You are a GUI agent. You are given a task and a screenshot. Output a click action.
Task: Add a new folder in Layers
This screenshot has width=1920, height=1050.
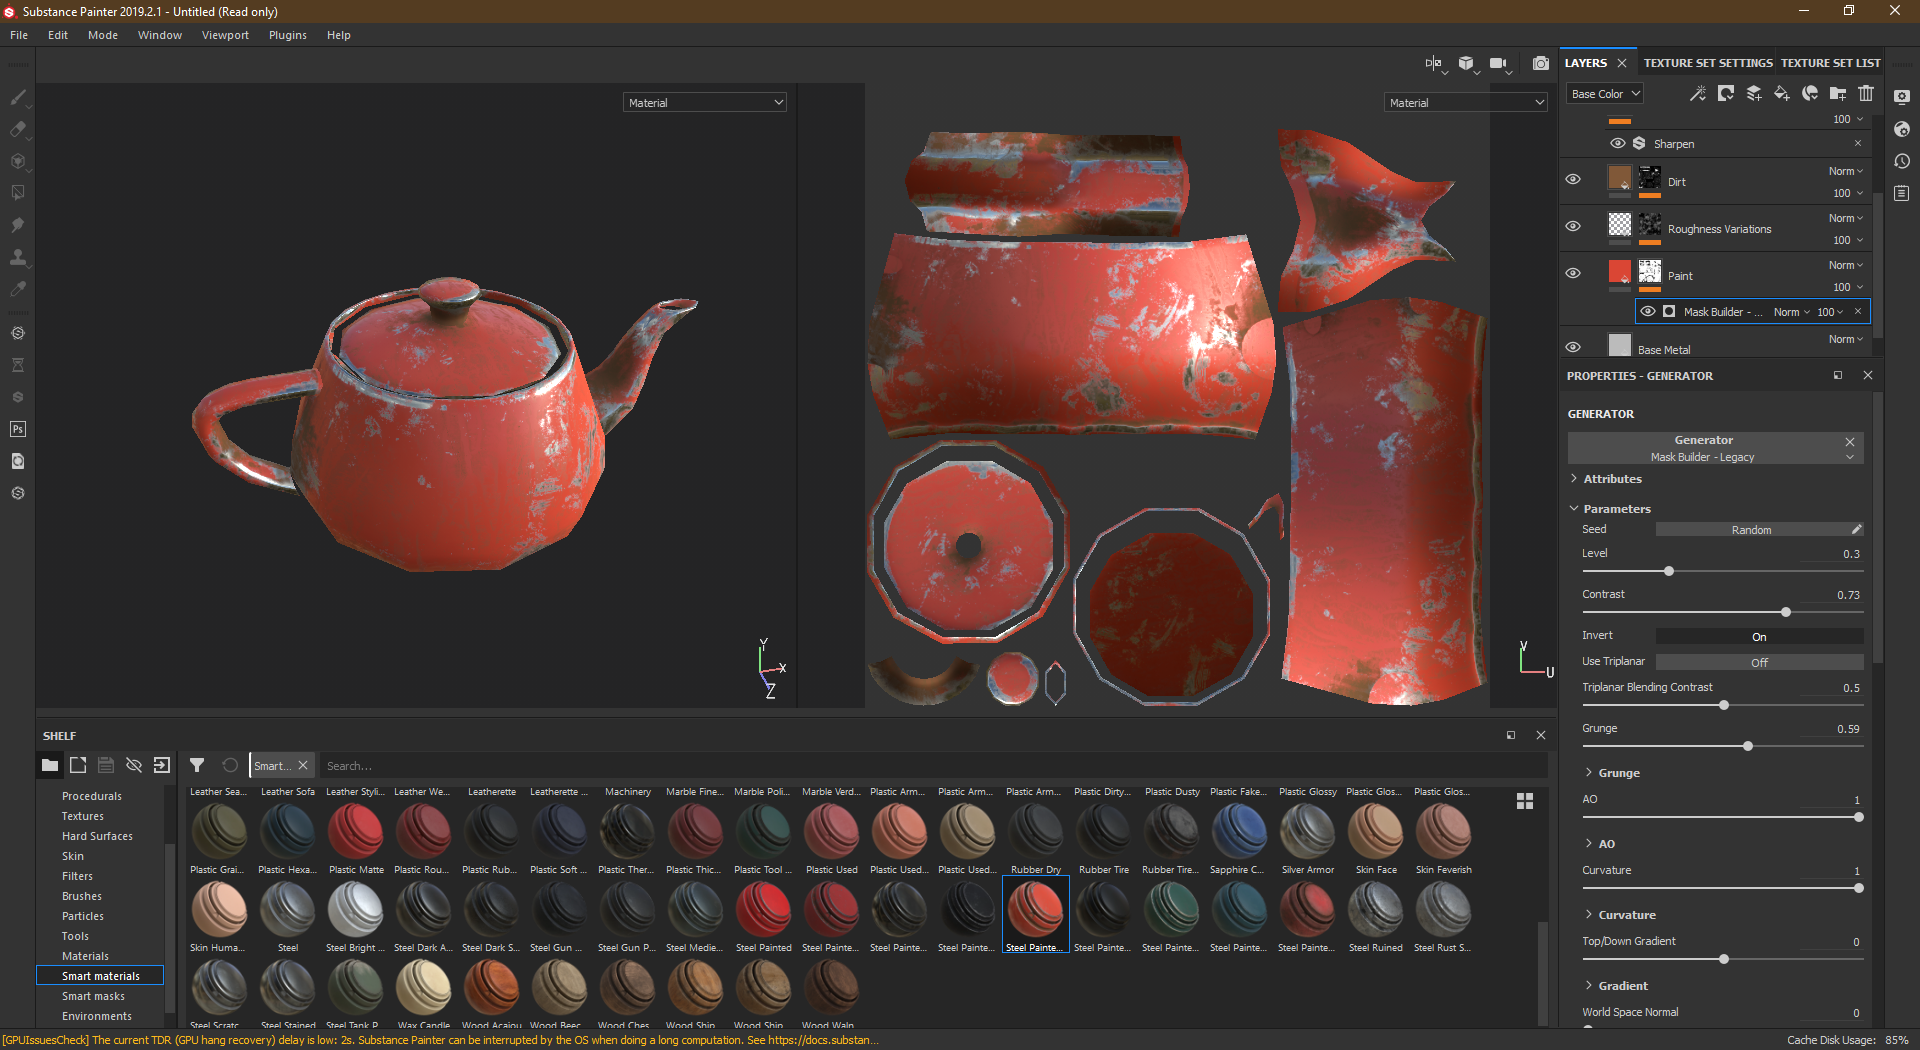(1838, 93)
